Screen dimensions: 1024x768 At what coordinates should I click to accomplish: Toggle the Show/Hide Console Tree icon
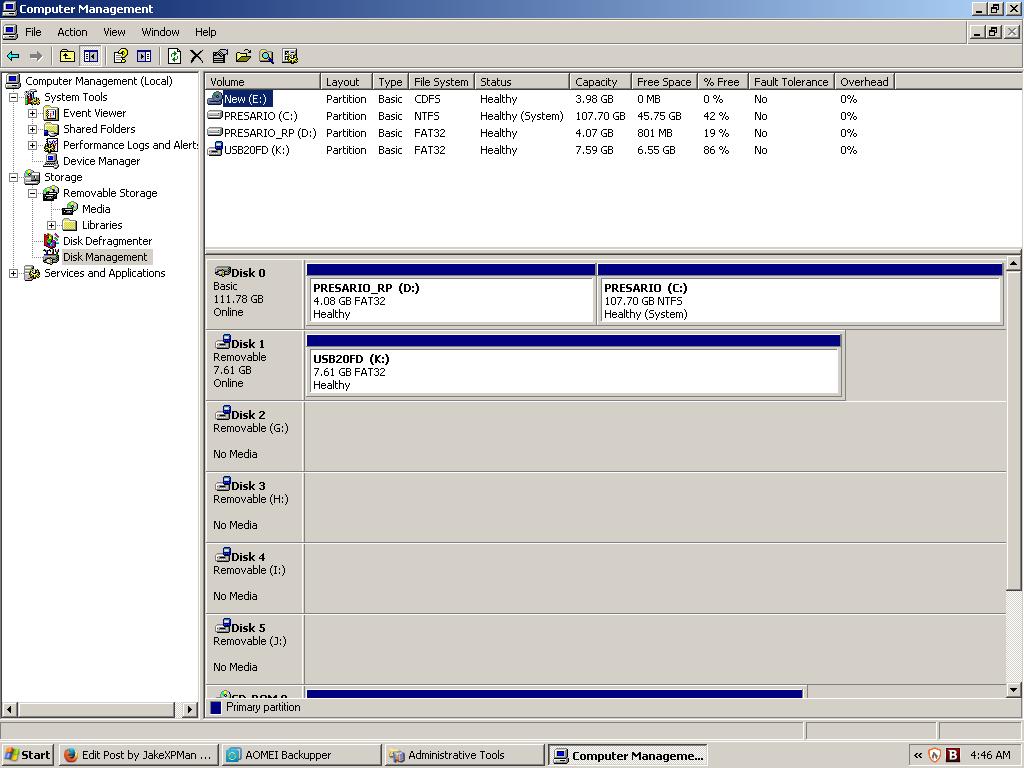tap(91, 56)
